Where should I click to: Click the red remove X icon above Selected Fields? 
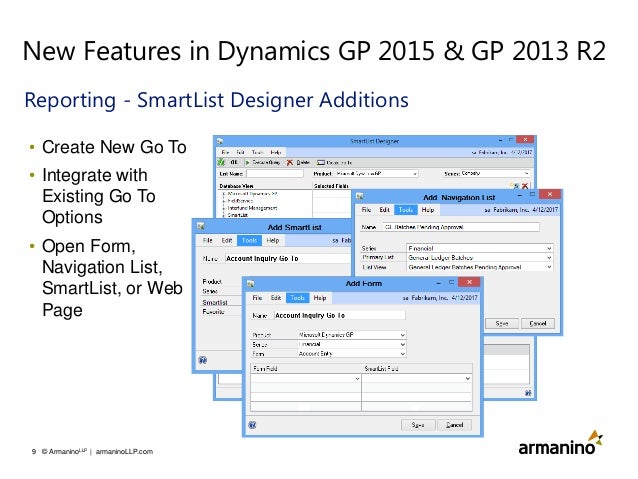(x=525, y=186)
